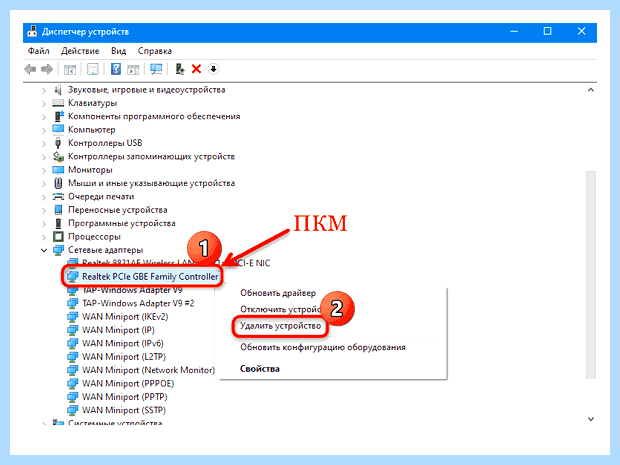
Task: Expand the Переносные устройства node
Action: [44, 210]
